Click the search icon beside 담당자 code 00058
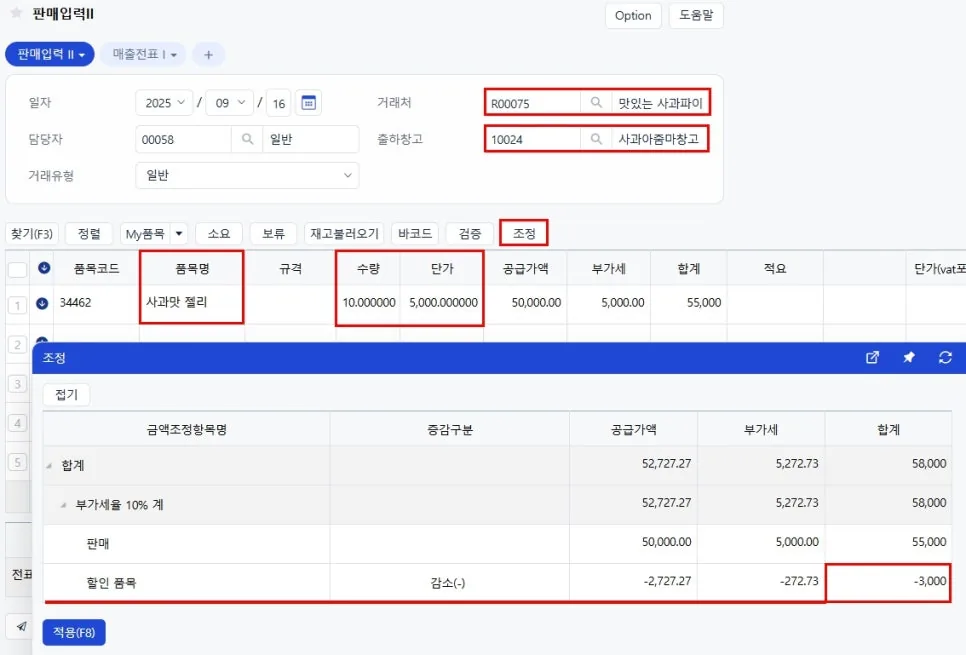 click(x=247, y=139)
